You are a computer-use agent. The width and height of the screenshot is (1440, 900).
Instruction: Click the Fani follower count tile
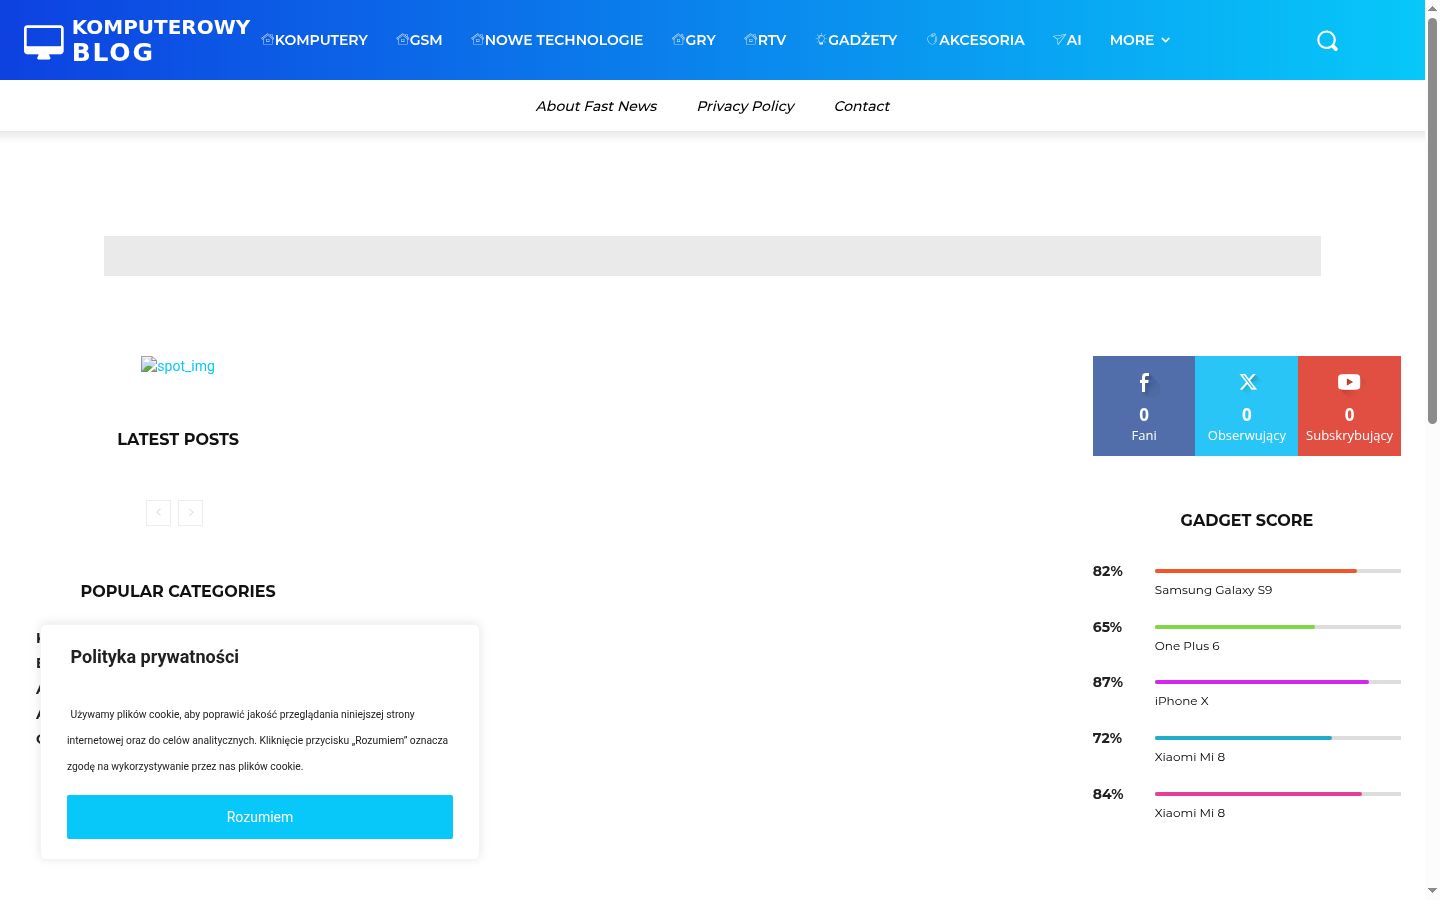pos(1144,406)
